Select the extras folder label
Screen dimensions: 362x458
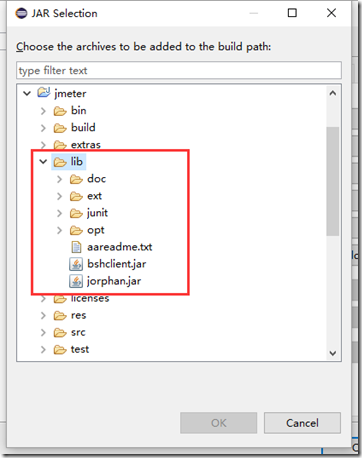point(86,145)
